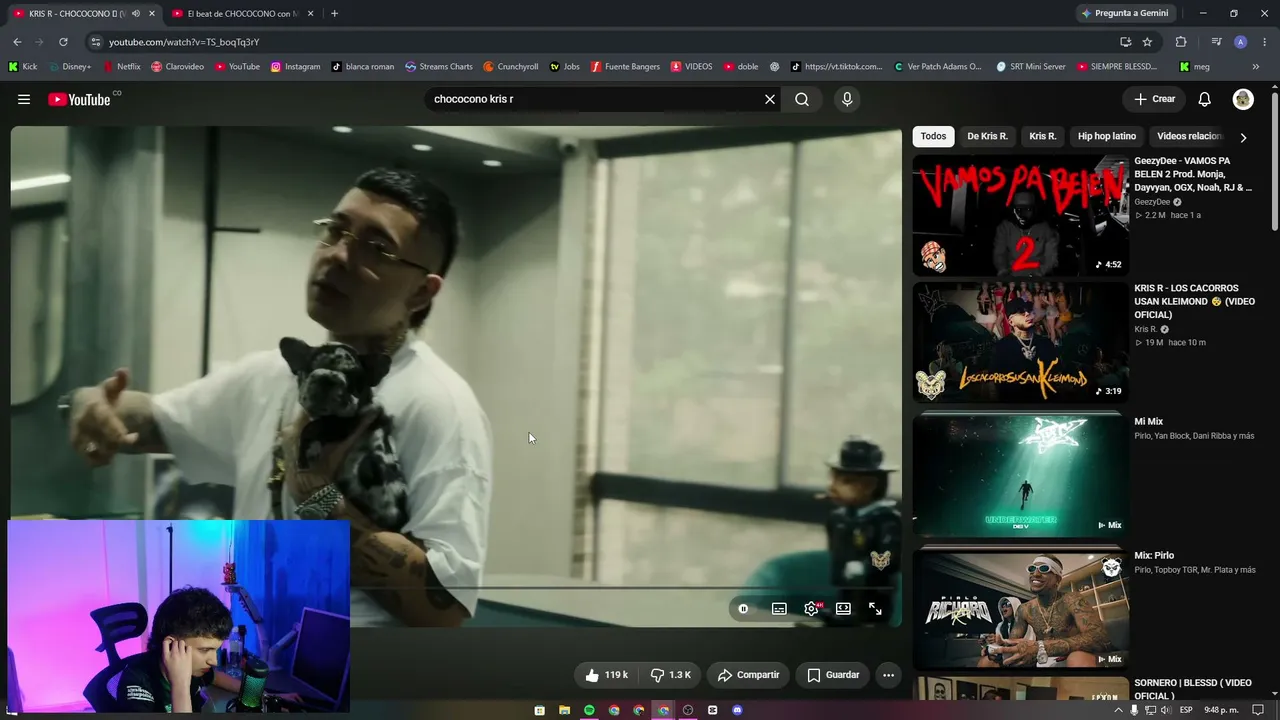Screen dimensions: 1280x720
Task: Open video player settings gear
Action: tap(811, 608)
